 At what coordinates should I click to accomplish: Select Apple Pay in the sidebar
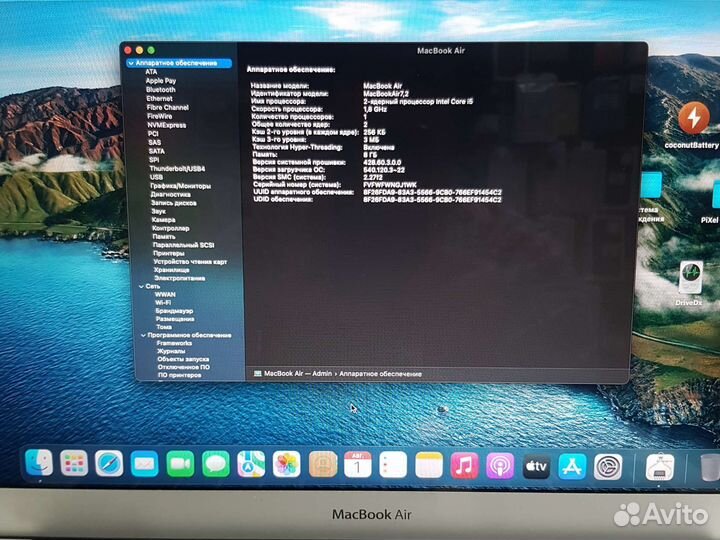coord(161,80)
